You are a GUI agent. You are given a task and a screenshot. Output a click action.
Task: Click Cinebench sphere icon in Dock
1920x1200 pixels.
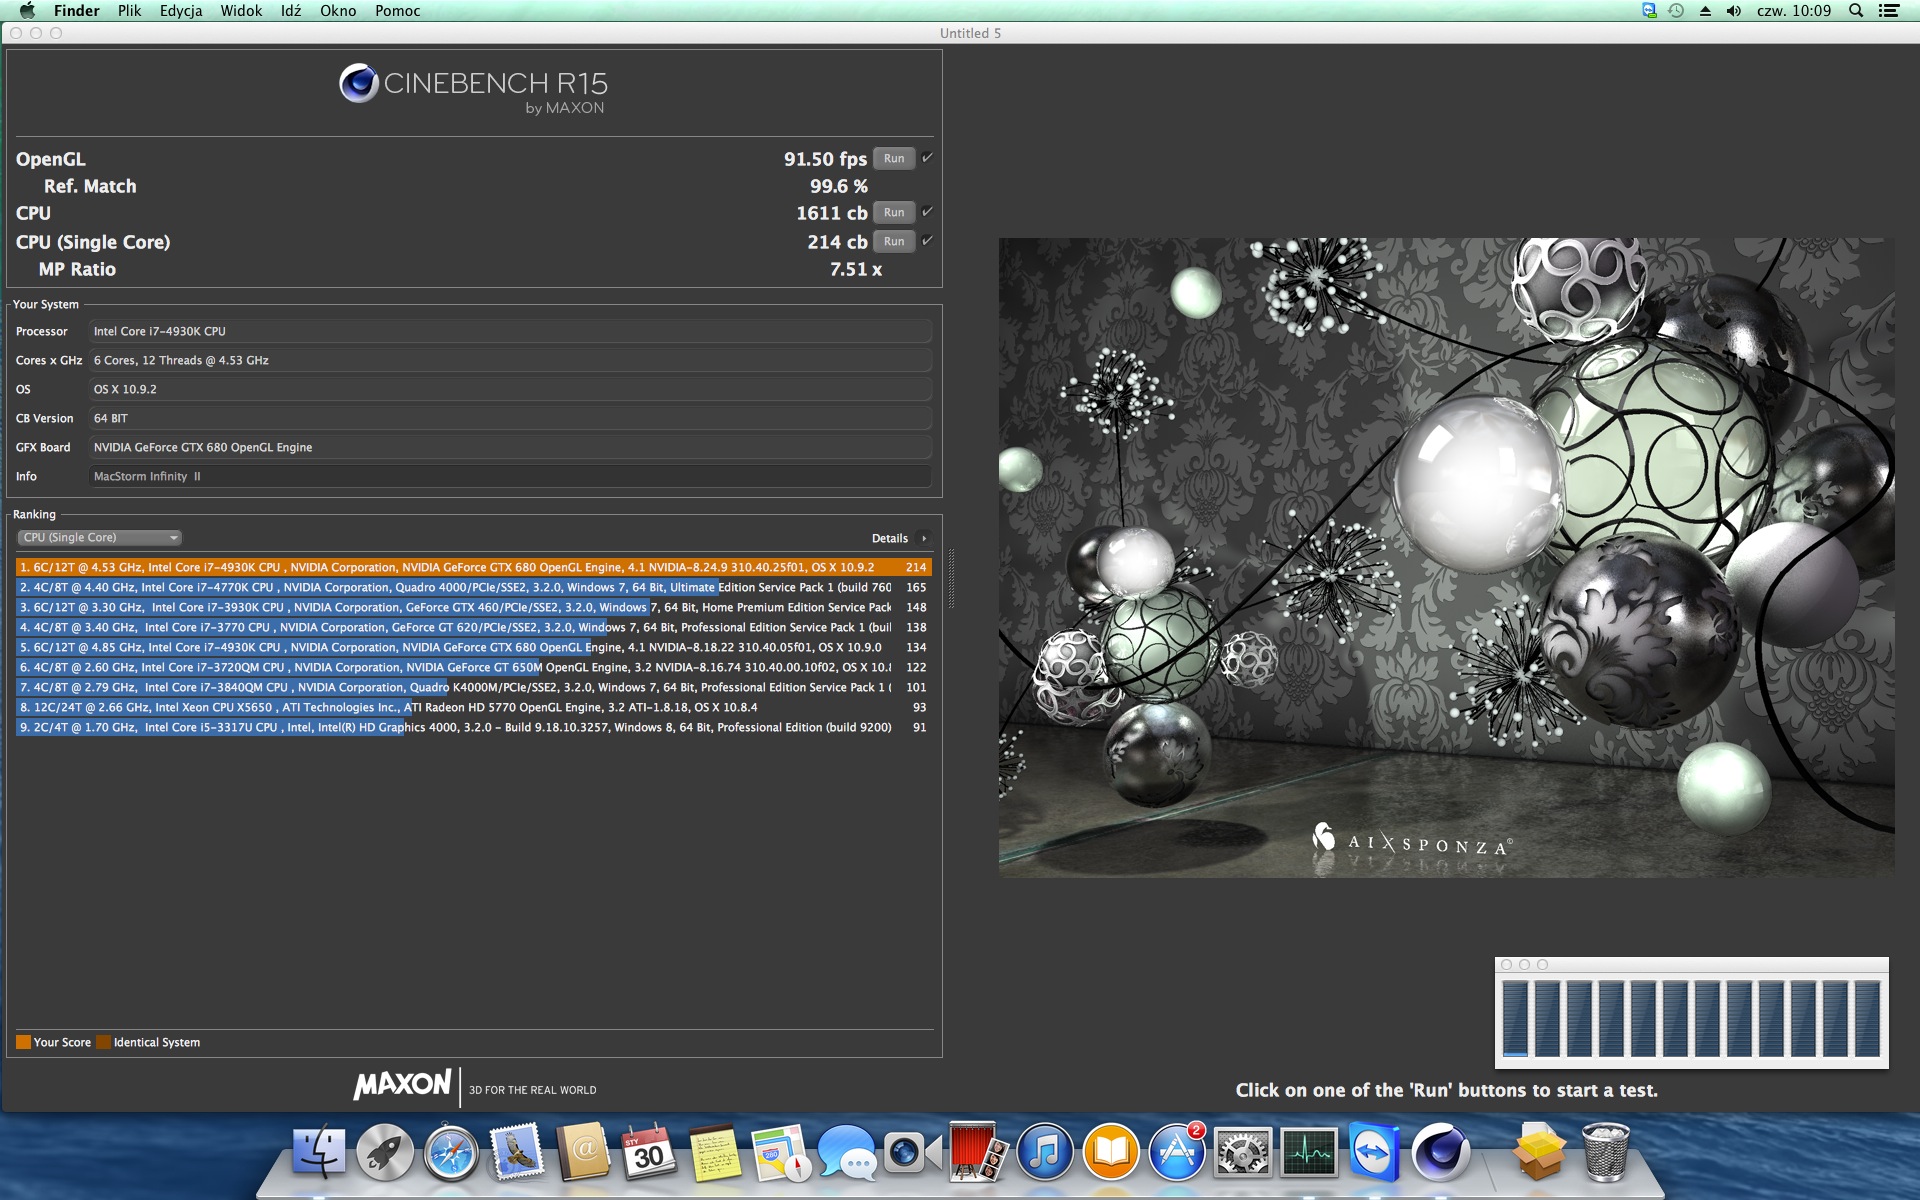coord(1441,1152)
